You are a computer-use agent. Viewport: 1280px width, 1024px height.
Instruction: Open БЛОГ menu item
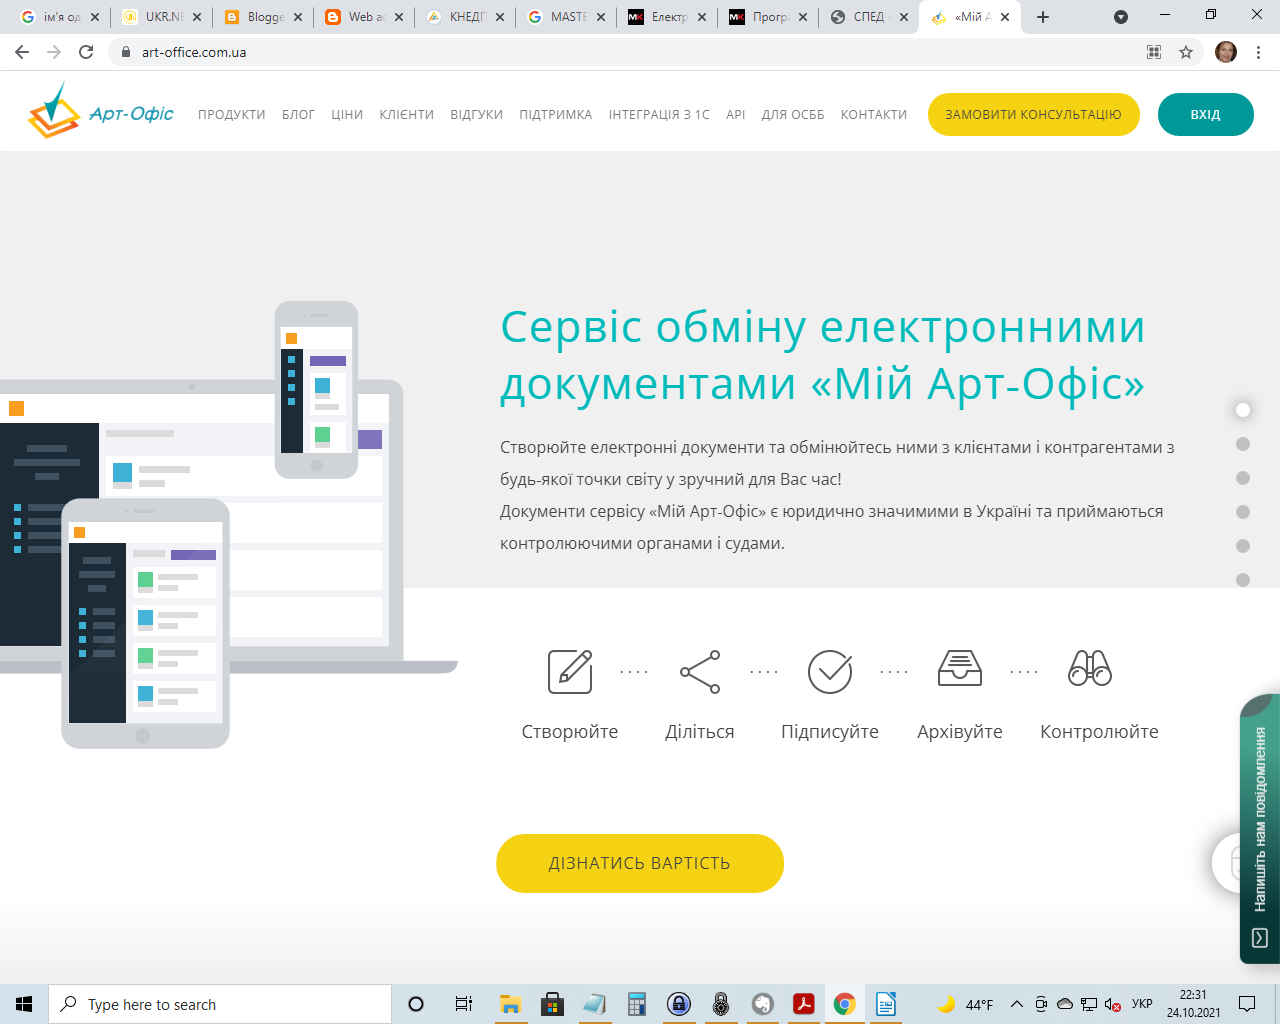(298, 115)
